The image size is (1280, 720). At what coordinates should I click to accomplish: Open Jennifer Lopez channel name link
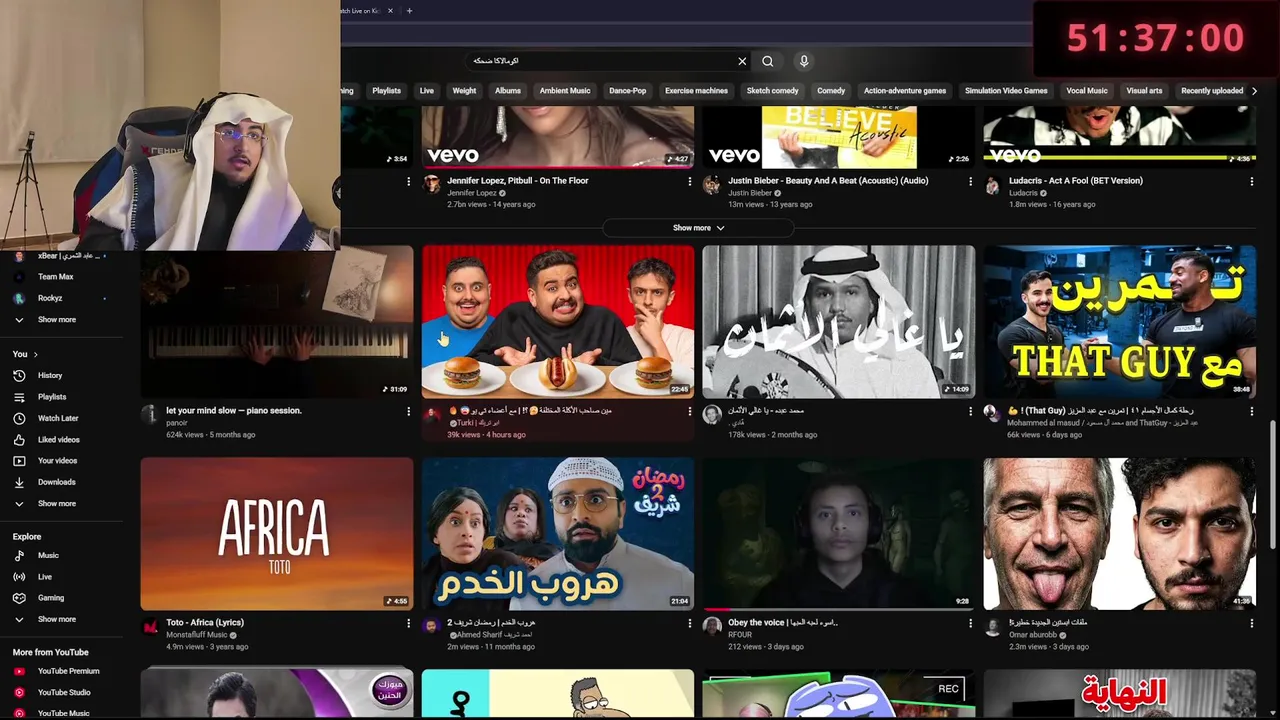click(x=472, y=193)
